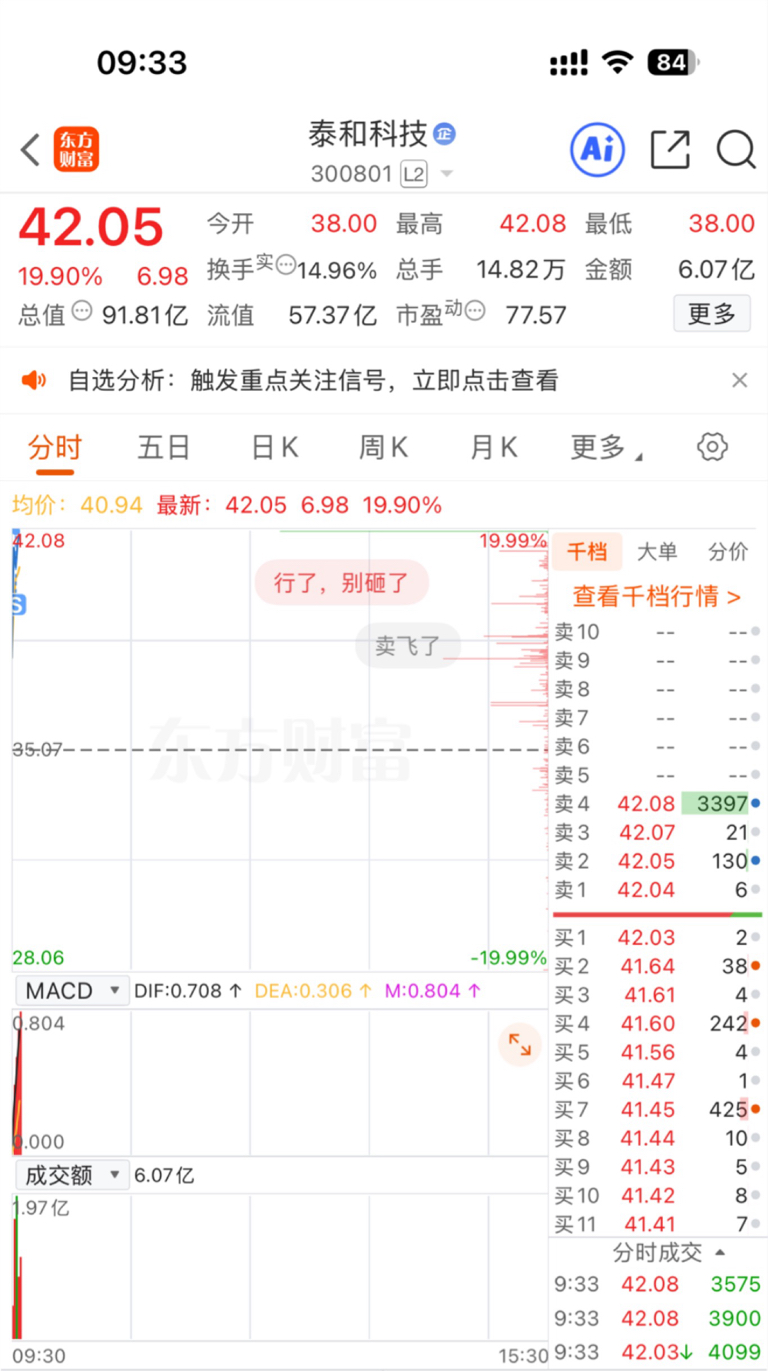Open the 成交额 indicator dropdown

click(71, 1175)
